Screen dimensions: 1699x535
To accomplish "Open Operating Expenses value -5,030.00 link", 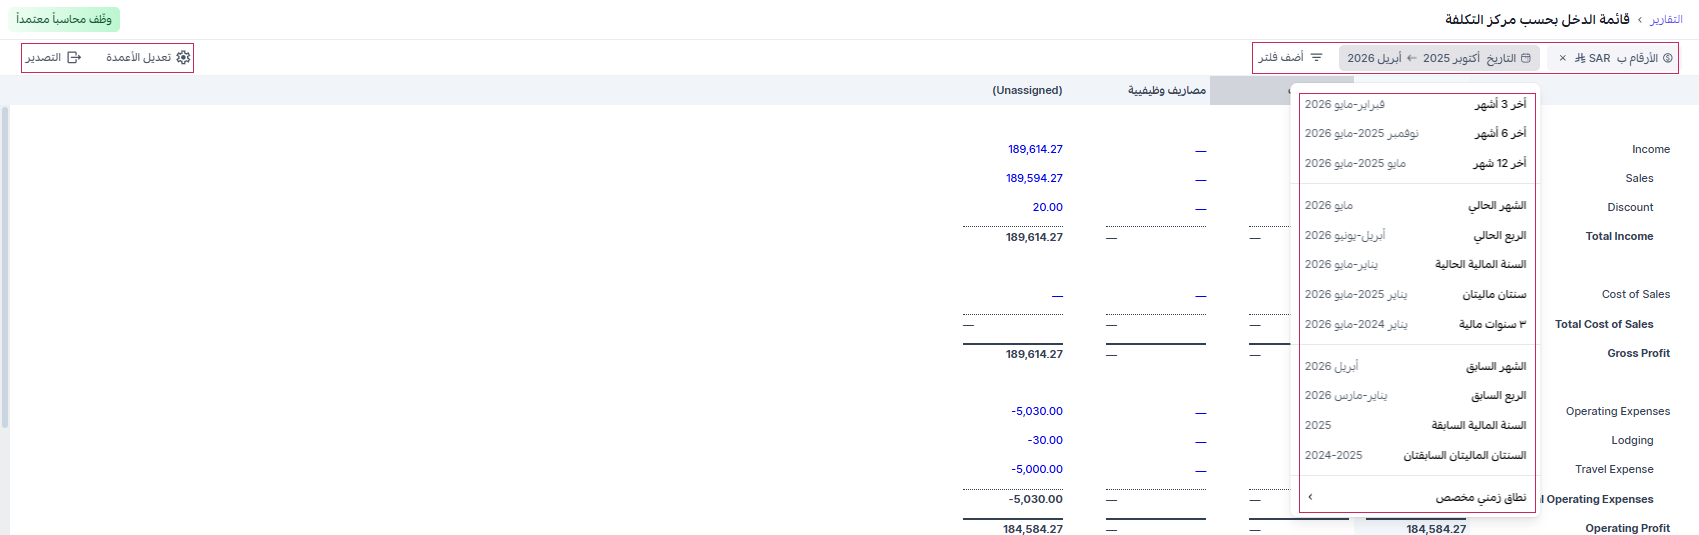I will tap(1036, 411).
